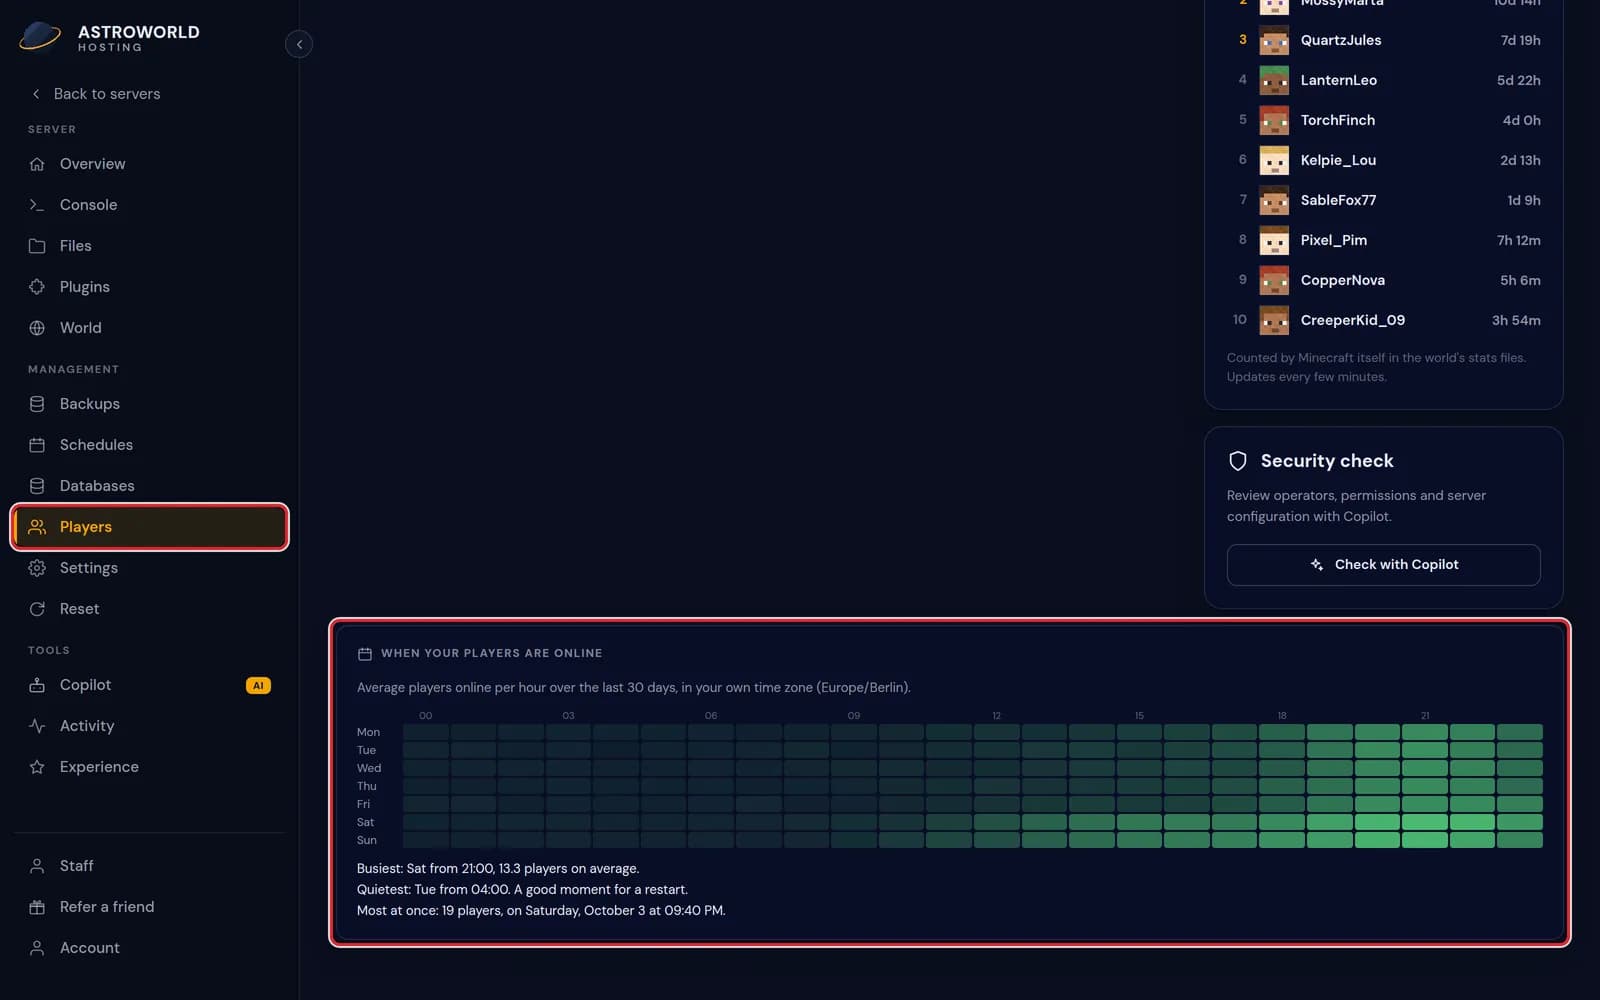Select SableFox77 player name
Viewport: 1600px width, 1000px height.
tap(1338, 200)
